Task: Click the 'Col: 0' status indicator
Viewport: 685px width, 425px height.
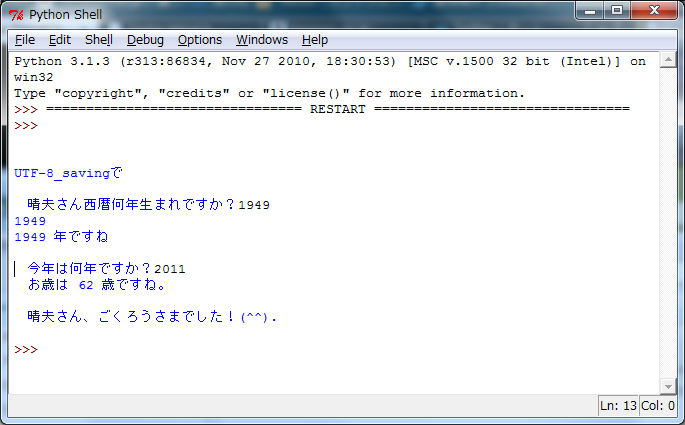Action: click(657, 406)
